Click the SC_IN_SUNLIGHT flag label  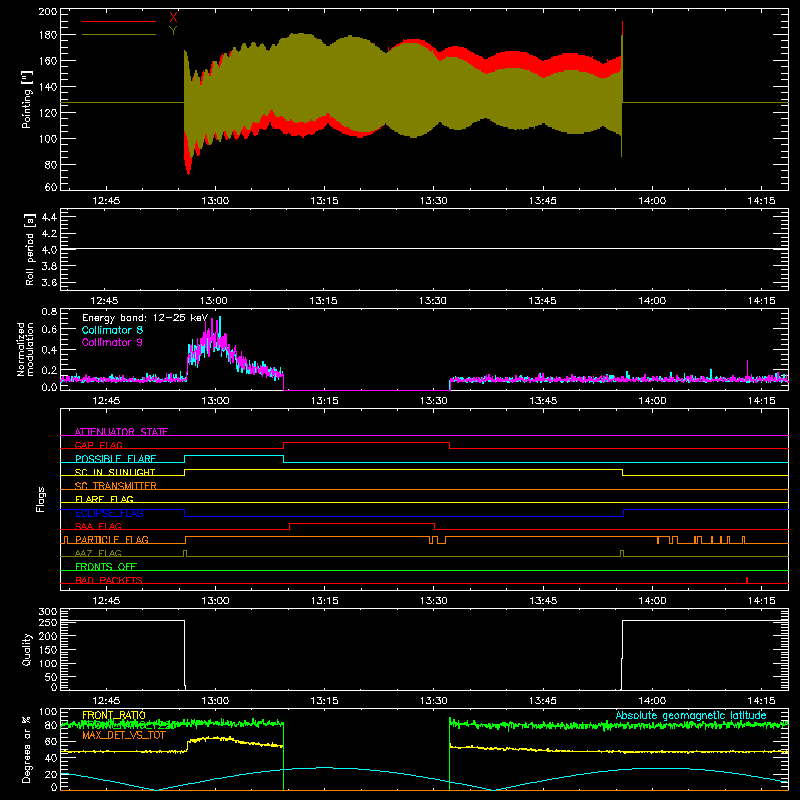[x=115, y=472]
